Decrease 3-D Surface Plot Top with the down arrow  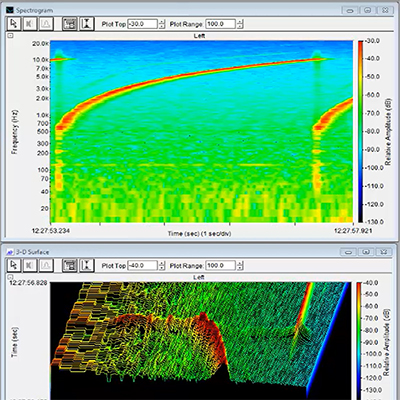[x=162, y=268]
